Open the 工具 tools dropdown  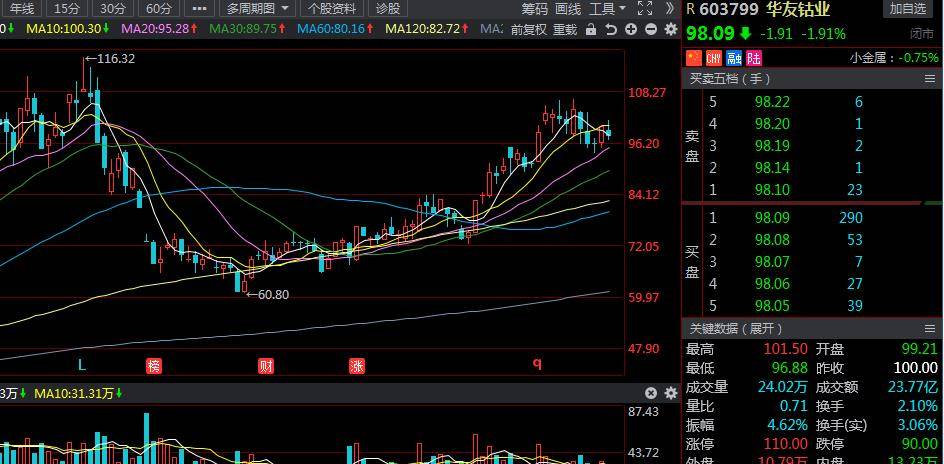click(607, 8)
